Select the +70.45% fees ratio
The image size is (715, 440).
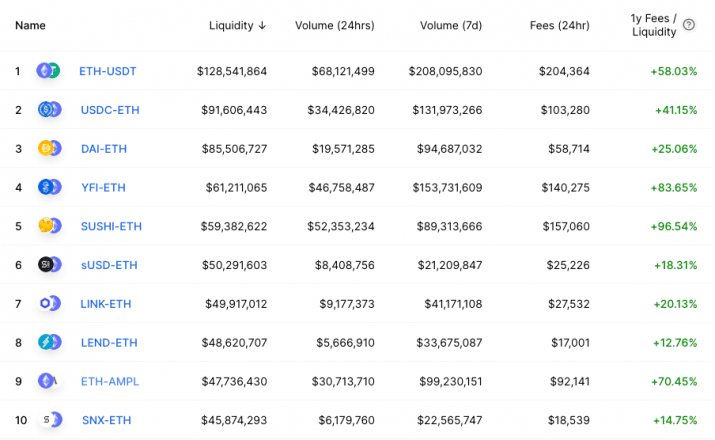(674, 381)
